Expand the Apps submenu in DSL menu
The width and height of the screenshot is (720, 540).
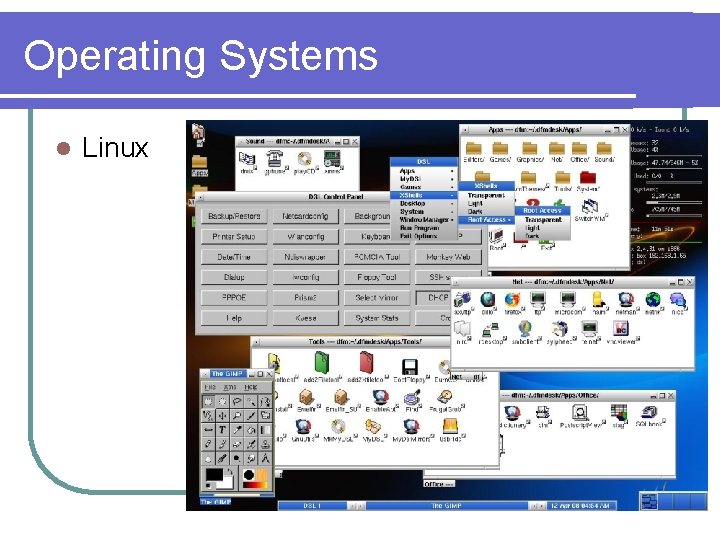[423, 171]
